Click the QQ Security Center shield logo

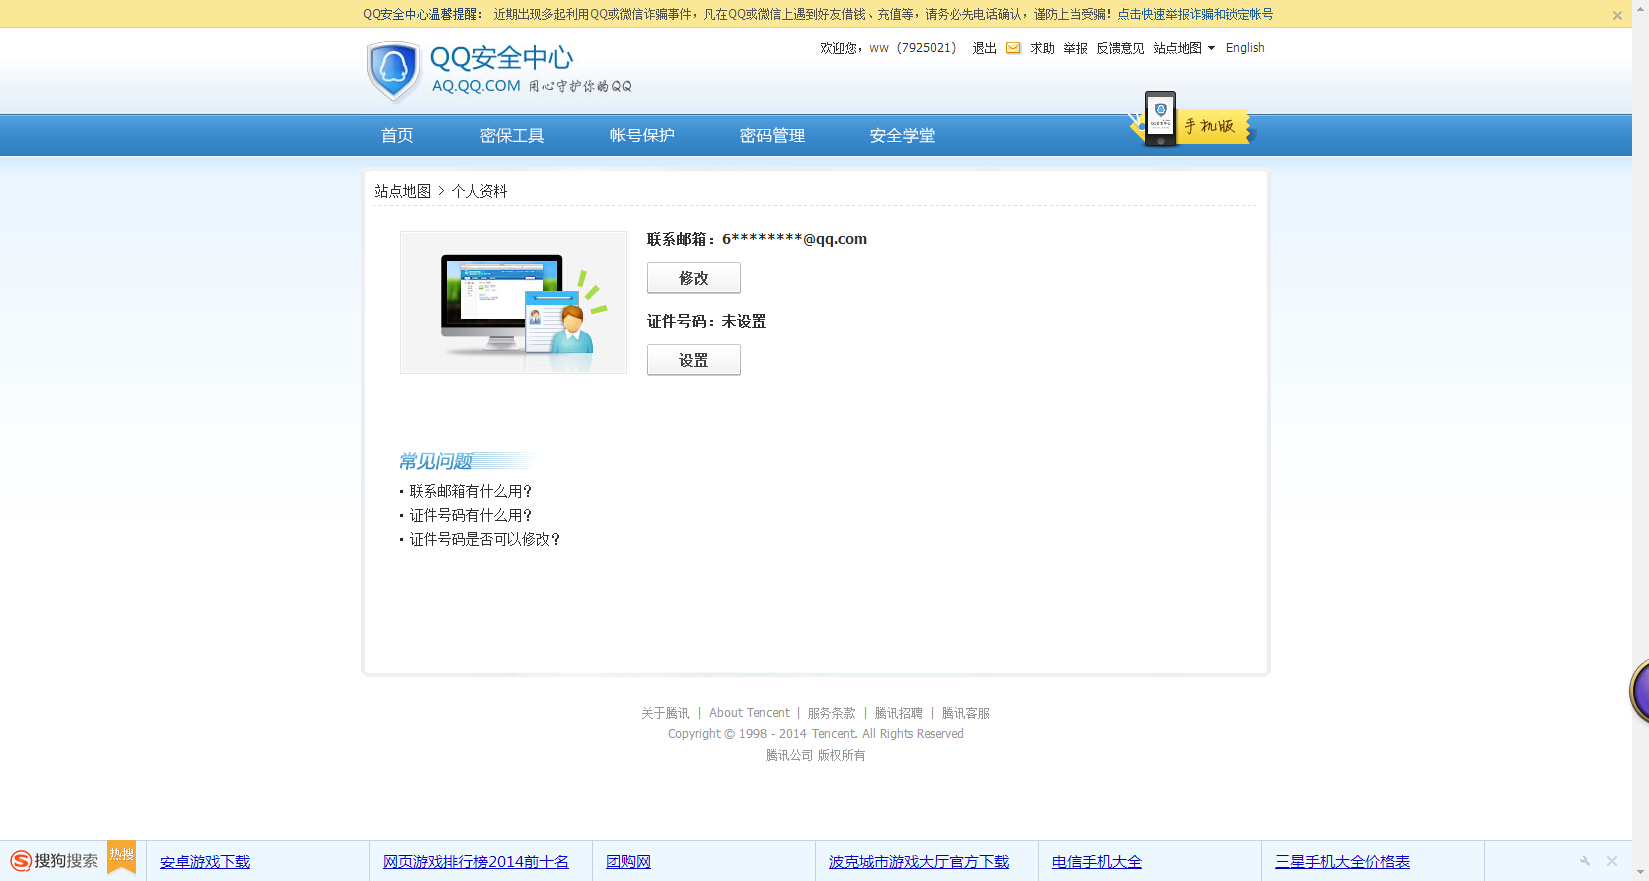click(x=393, y=71)
